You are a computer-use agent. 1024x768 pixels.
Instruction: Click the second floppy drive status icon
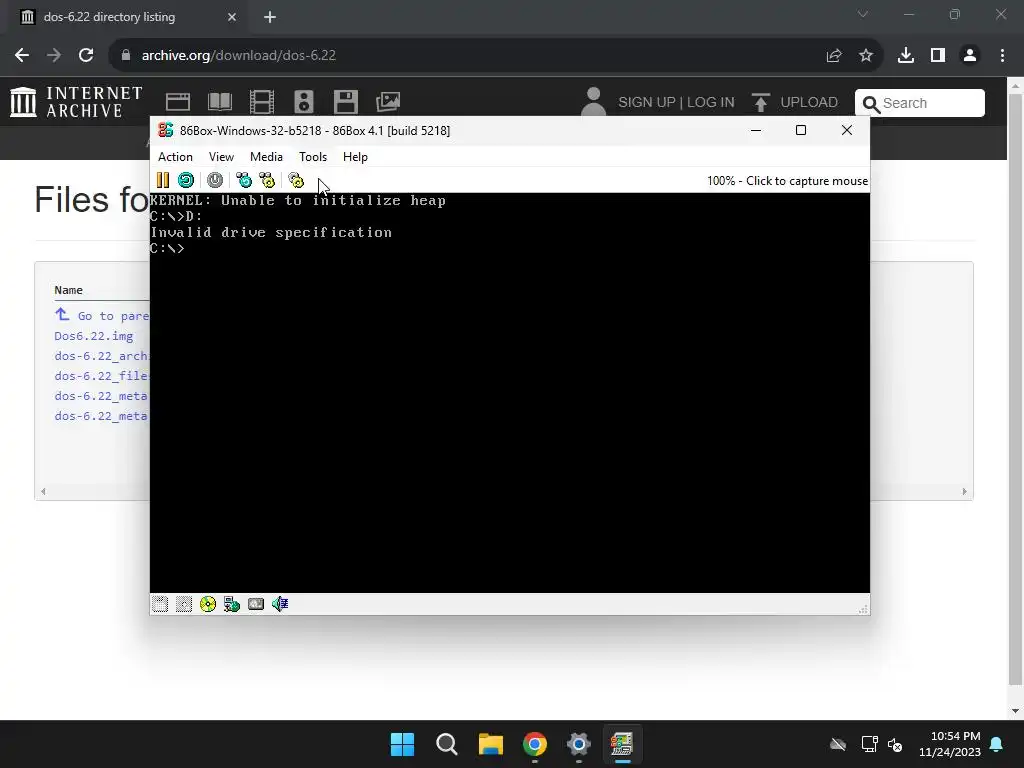click(184, 604)
